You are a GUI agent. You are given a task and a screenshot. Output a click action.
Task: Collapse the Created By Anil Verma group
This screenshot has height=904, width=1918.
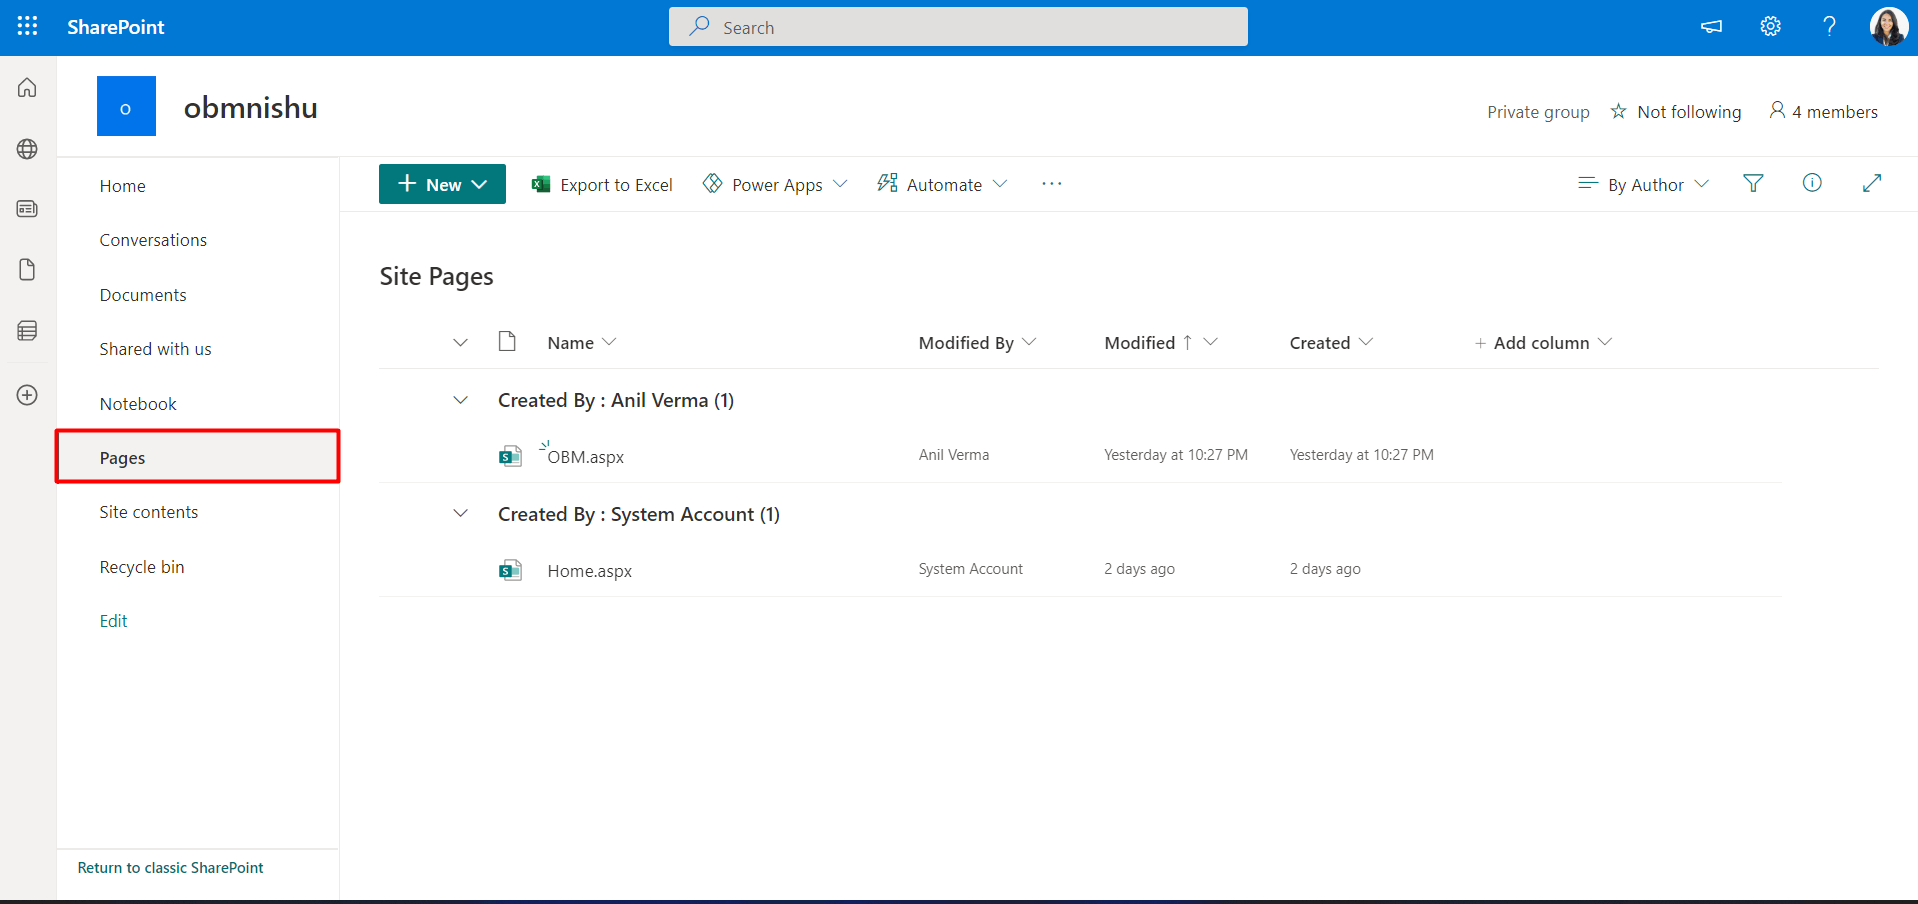460,400
